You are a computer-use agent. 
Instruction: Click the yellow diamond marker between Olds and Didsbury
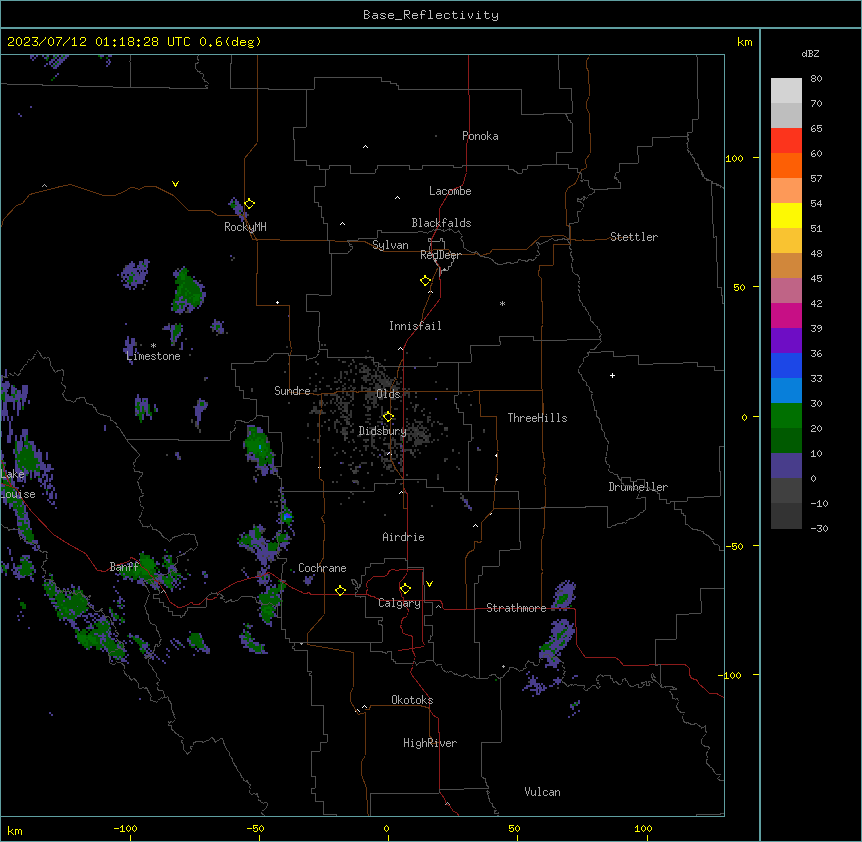point(388,417)
